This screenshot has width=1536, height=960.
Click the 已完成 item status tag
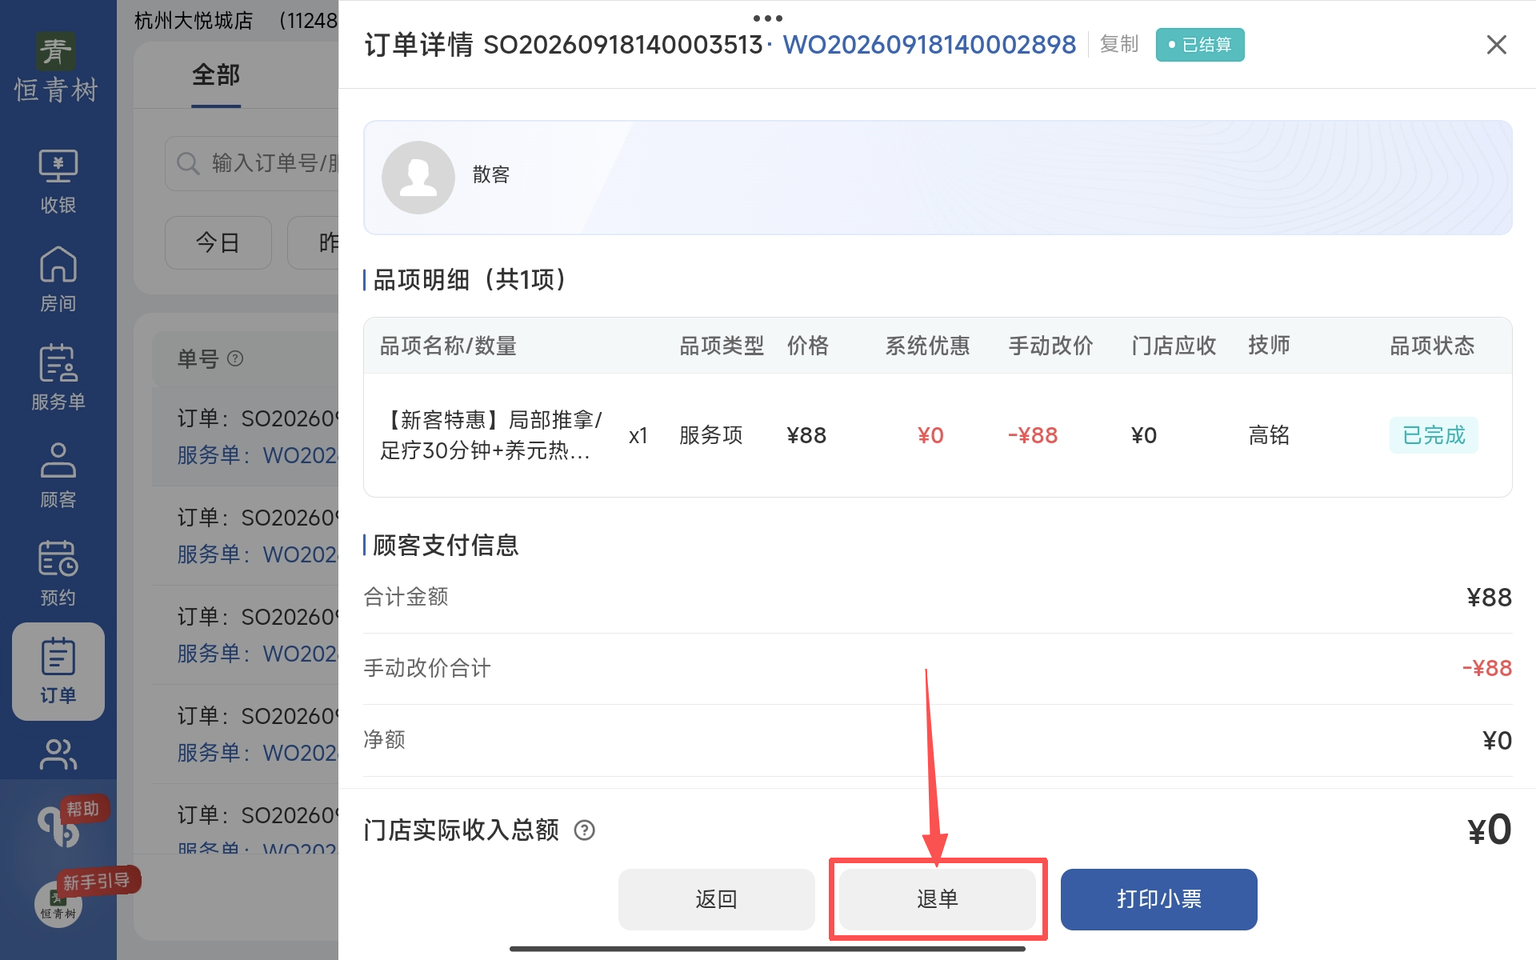pyautogui.click(x=1433, y=435)
